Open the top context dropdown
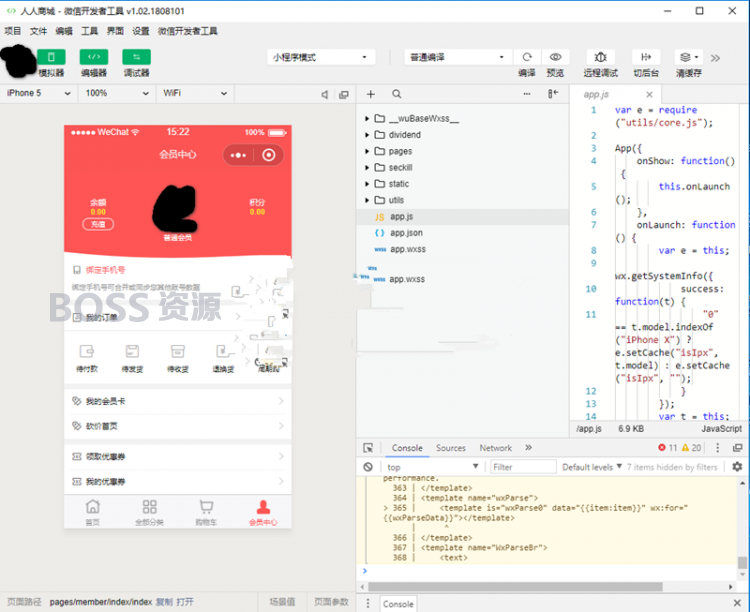The height and width of the screenshot is (612, 750). [x=433, y=467]
